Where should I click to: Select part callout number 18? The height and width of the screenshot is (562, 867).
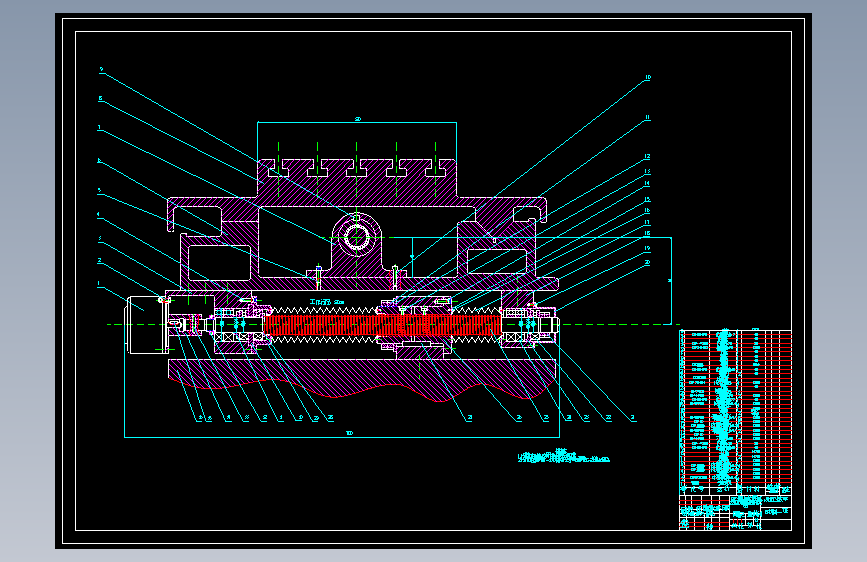[647, 233]
